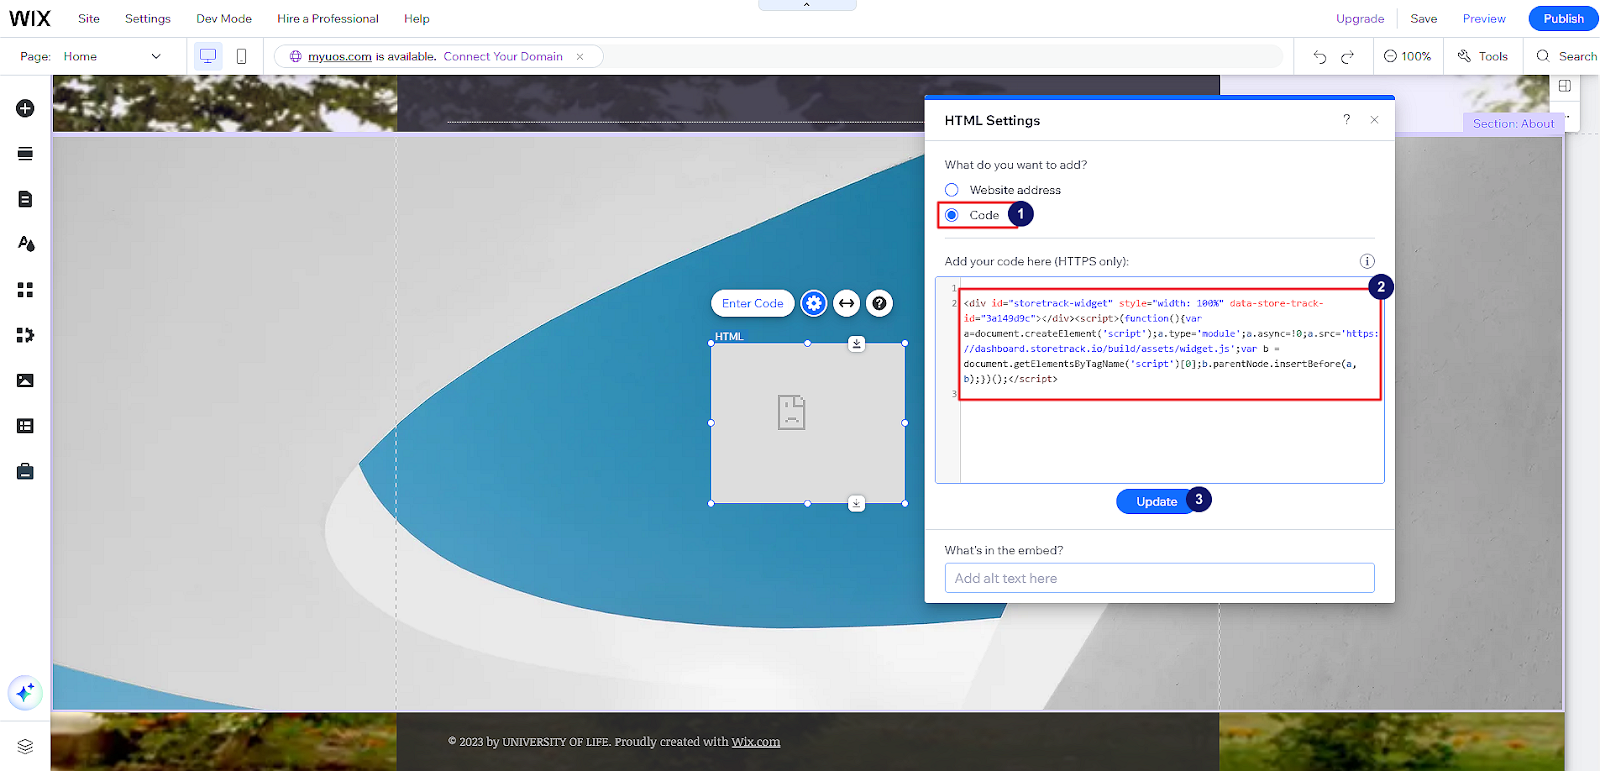Click the info icon beside code label
1600x771 pixels.
point(1367,261)
